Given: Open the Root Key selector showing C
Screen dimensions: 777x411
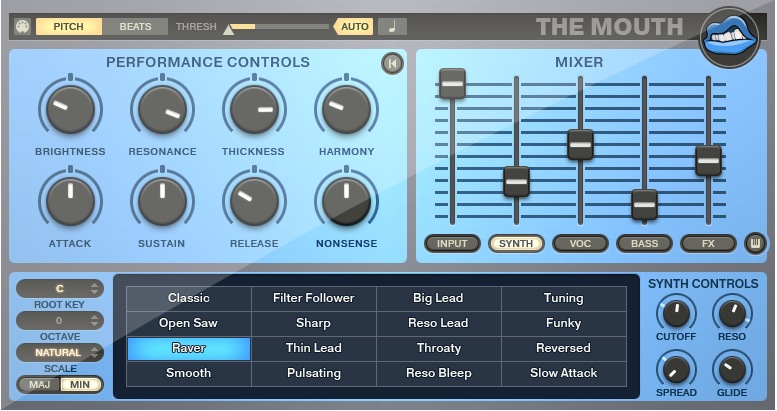Looking at the screenshot, I should [x=60, y=289].
